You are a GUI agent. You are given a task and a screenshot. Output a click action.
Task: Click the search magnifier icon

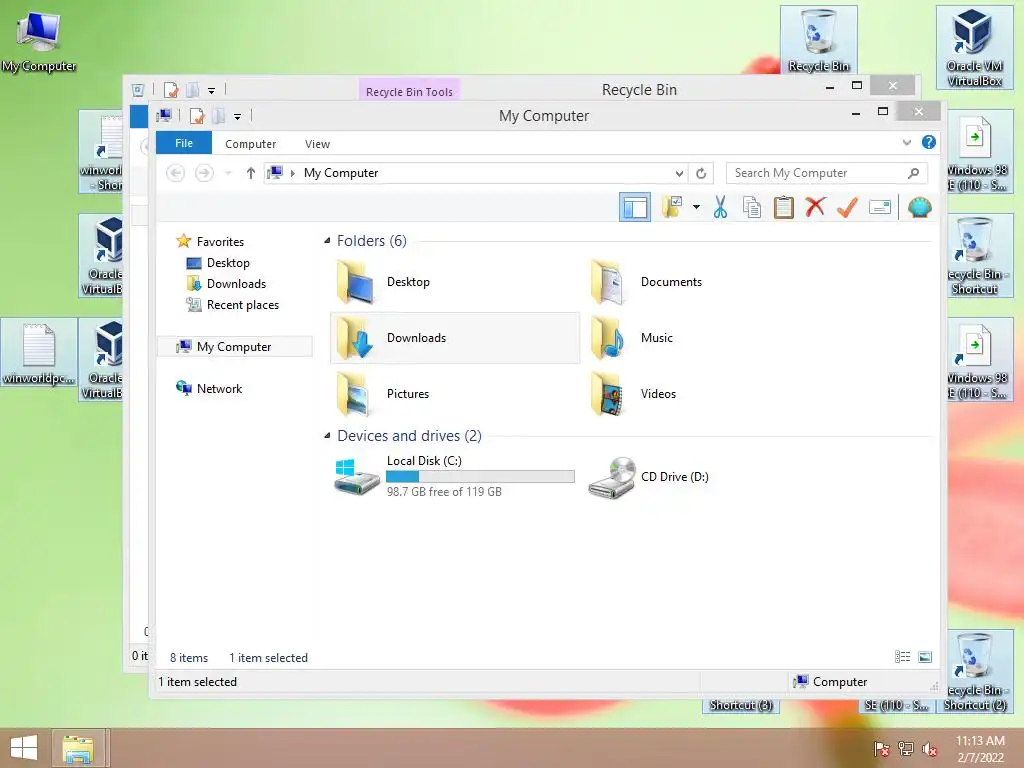(914, 173)
